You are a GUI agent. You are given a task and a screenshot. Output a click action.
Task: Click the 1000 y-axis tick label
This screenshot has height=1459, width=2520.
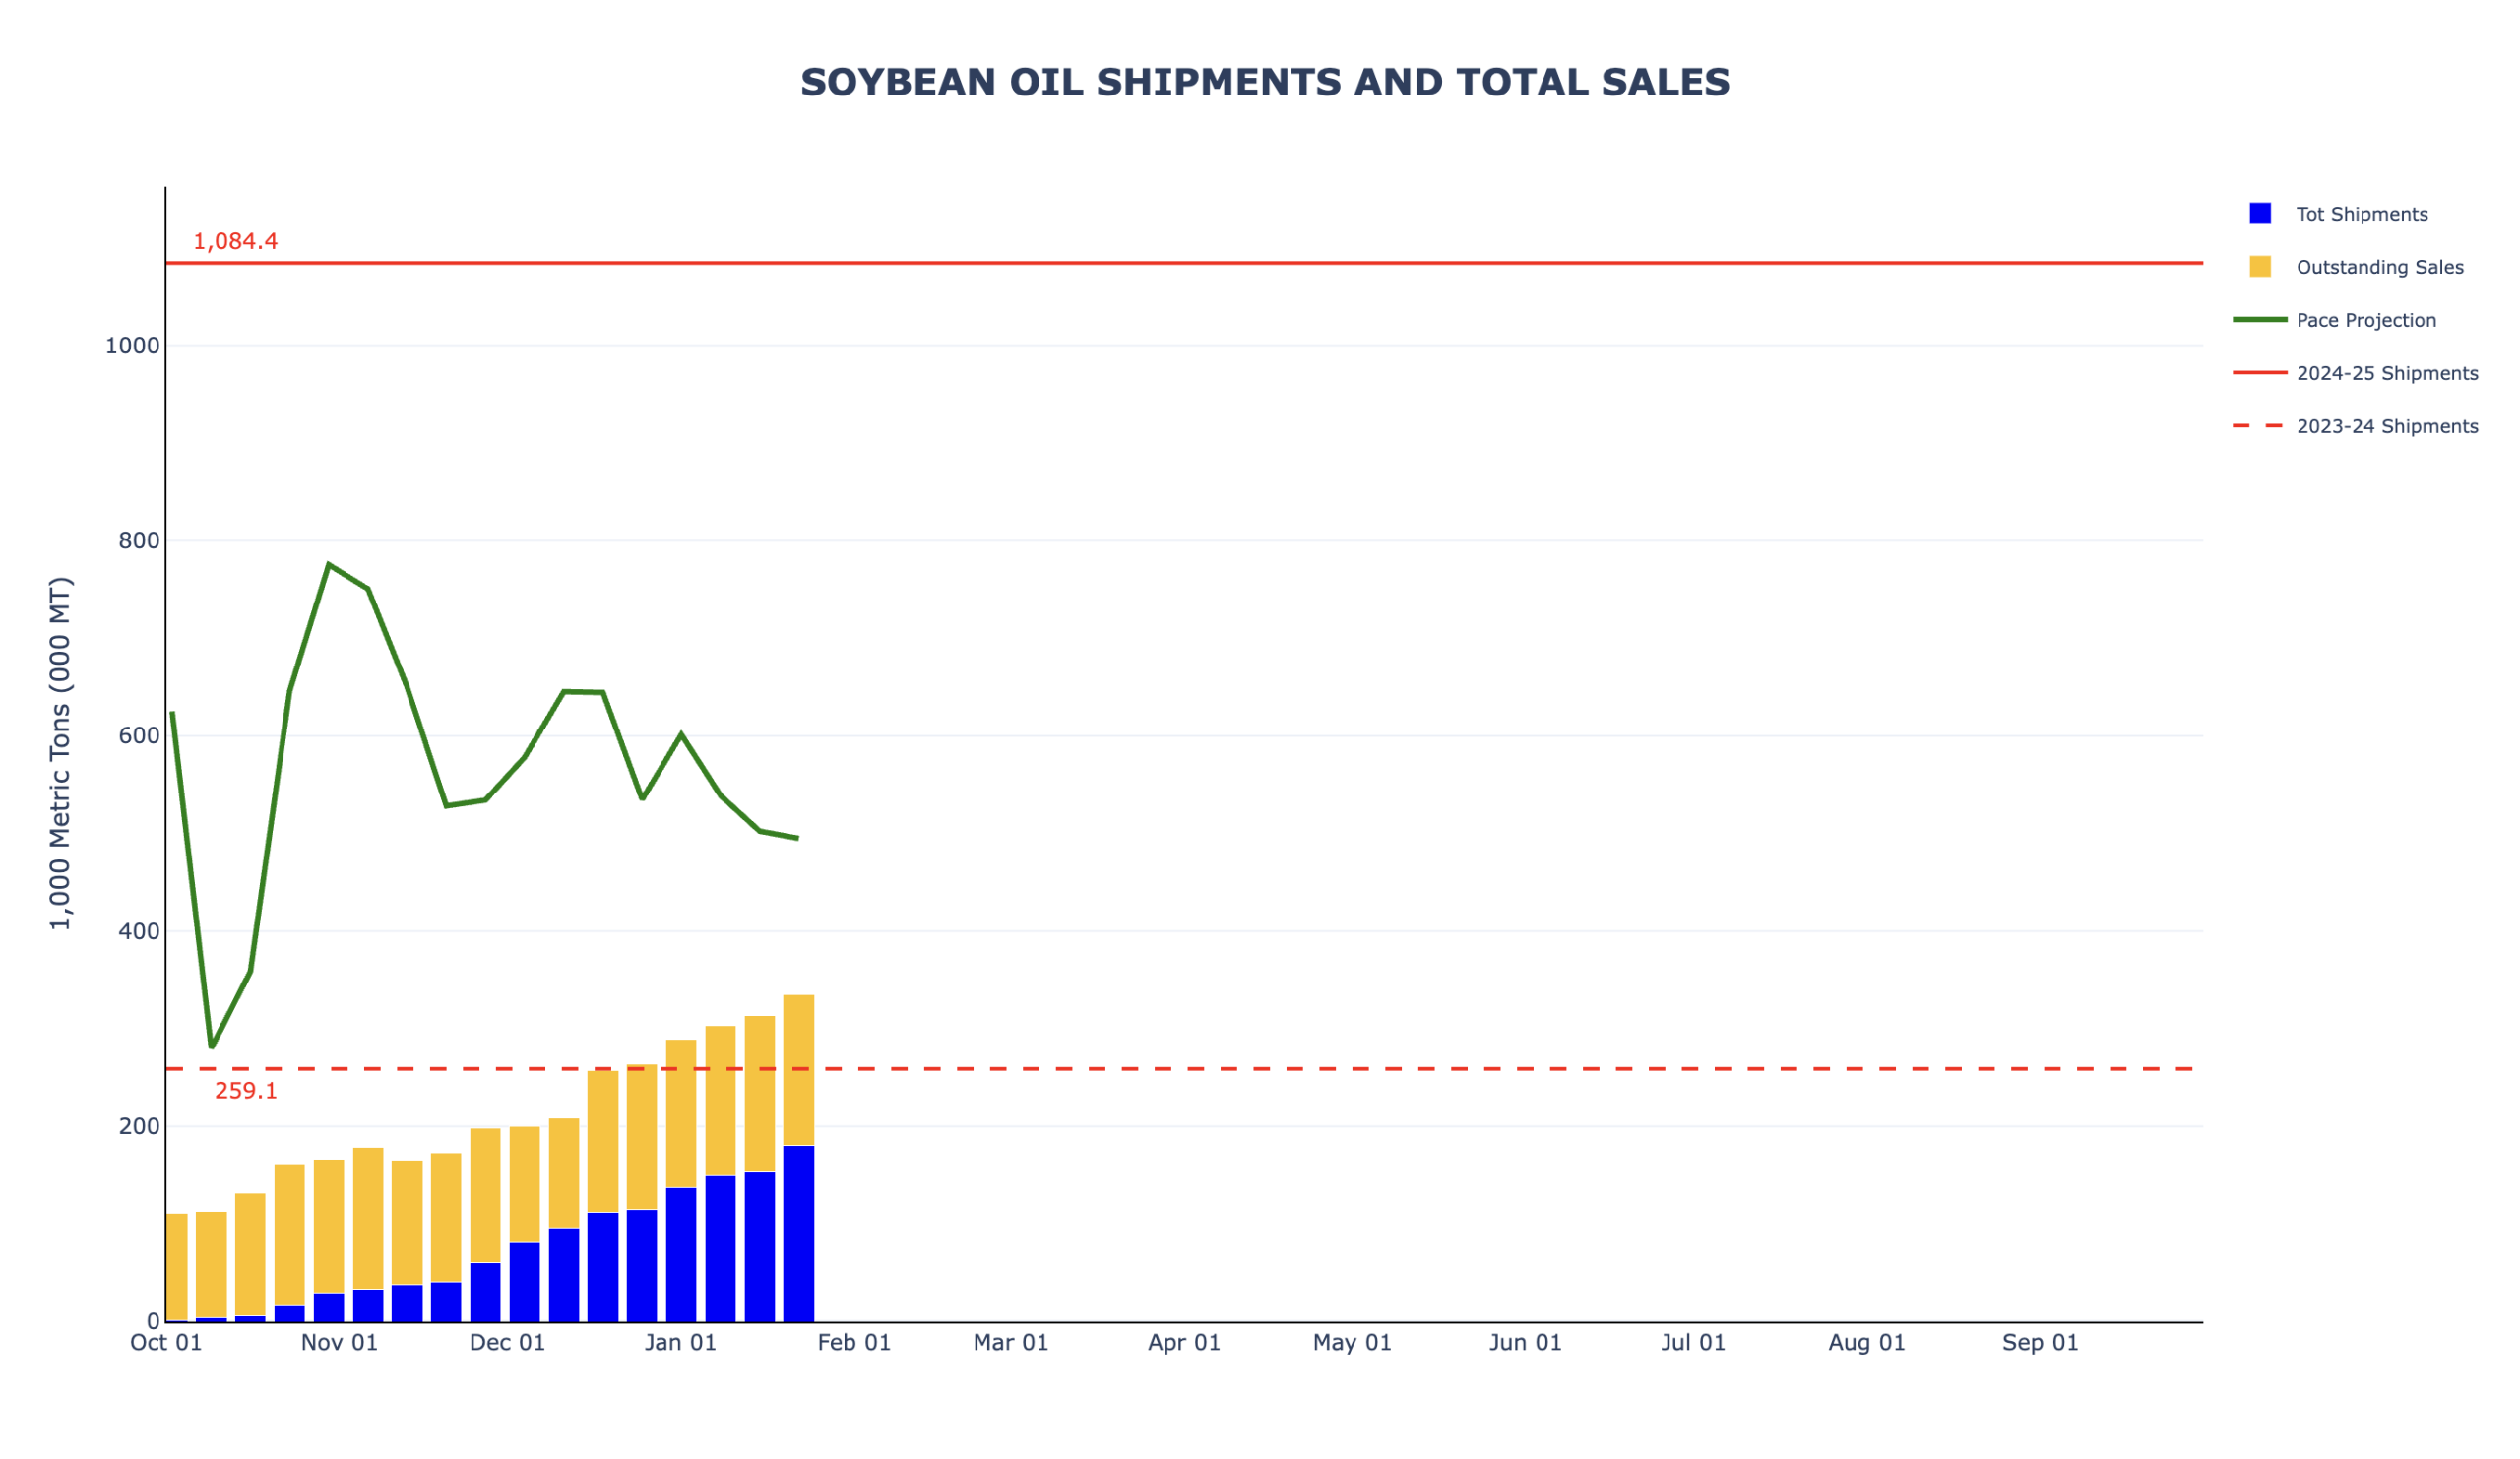[132, 346]
